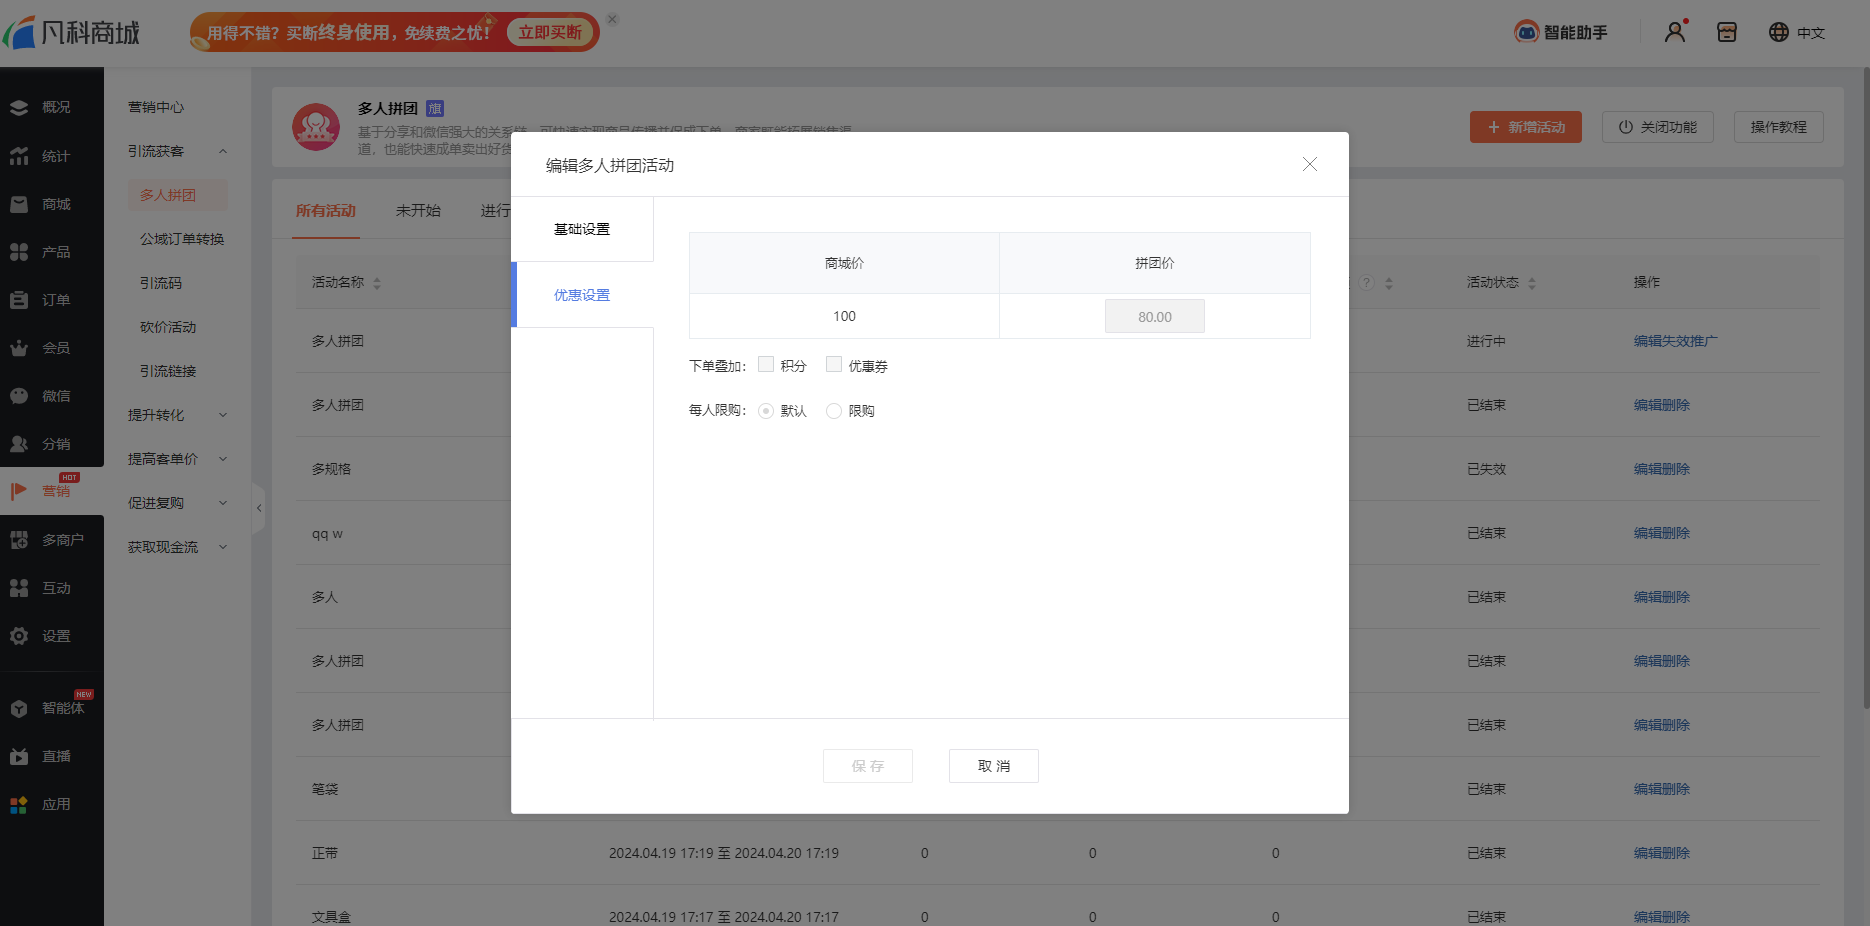Click the 智能助手 robot icon
The width and height of the screenshot is (1870, 926).
click(x=1526, y=32)
